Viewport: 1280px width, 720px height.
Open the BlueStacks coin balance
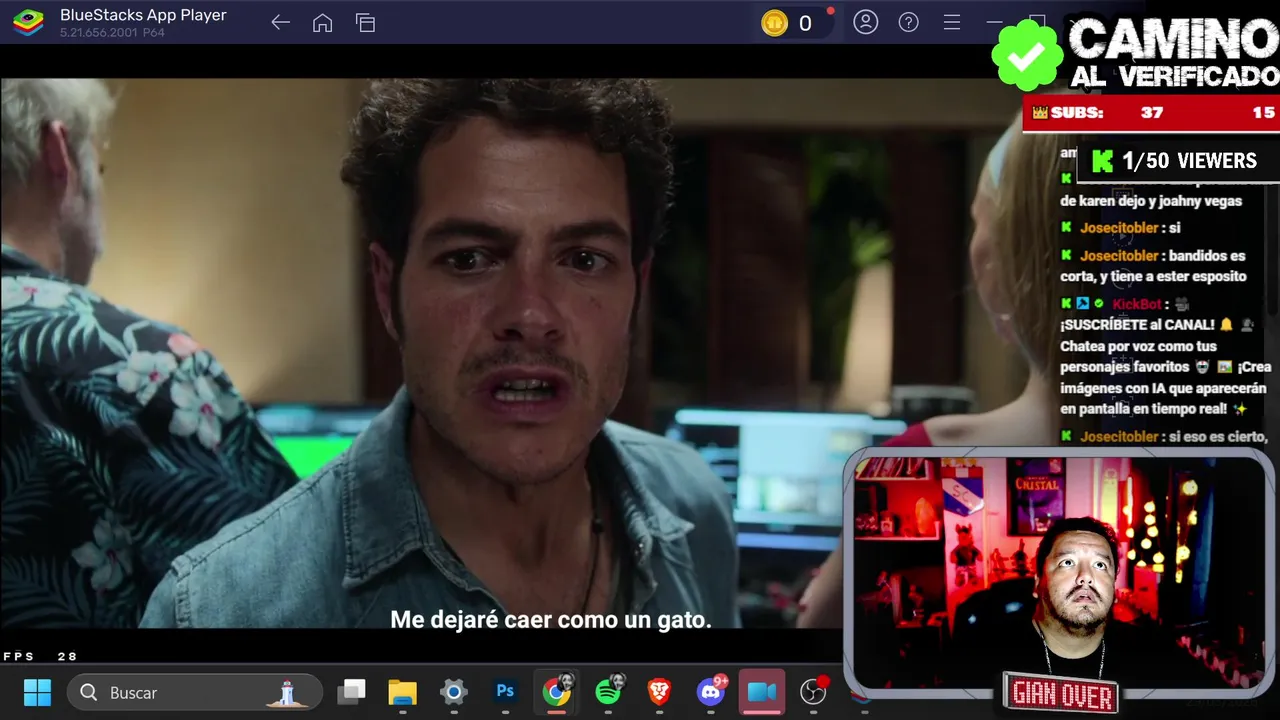788,23
